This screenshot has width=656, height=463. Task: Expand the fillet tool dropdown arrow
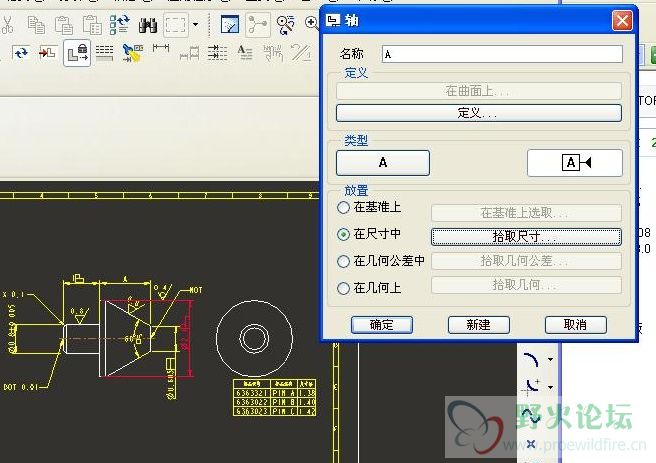551,387
